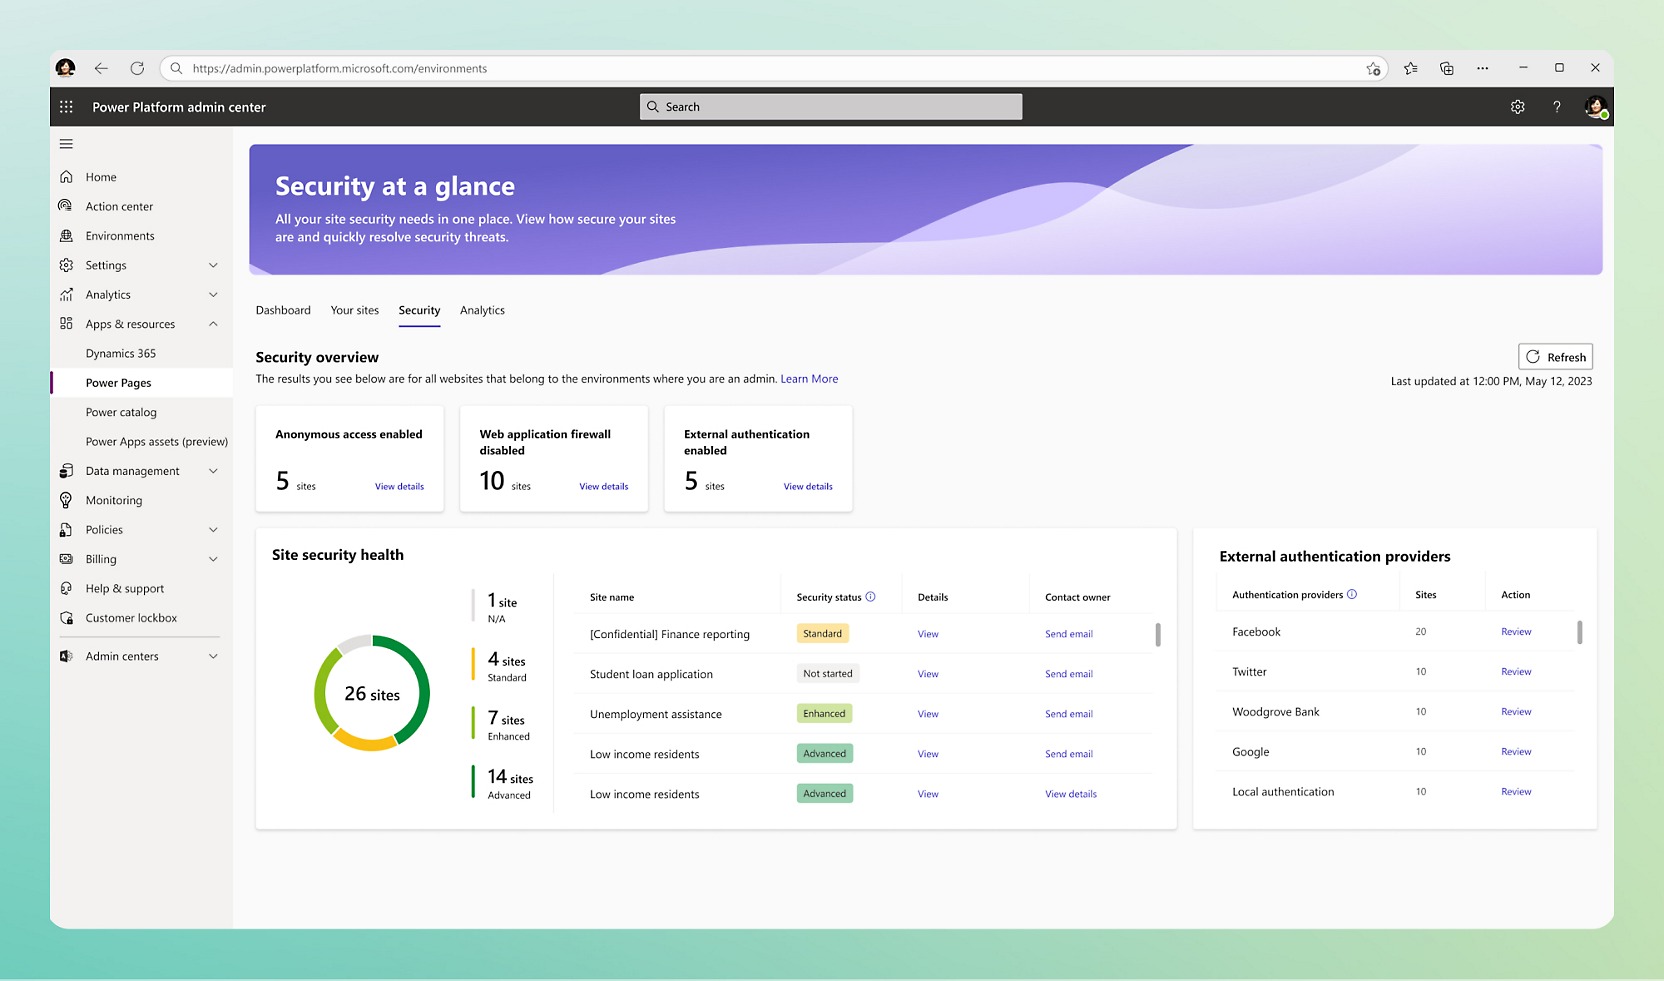Image resolution: width=1664 pixels, height=981 pixels.
Task: Refresh the page using browser reload icon
Action: pyautogui.click(x=137, y=68)
